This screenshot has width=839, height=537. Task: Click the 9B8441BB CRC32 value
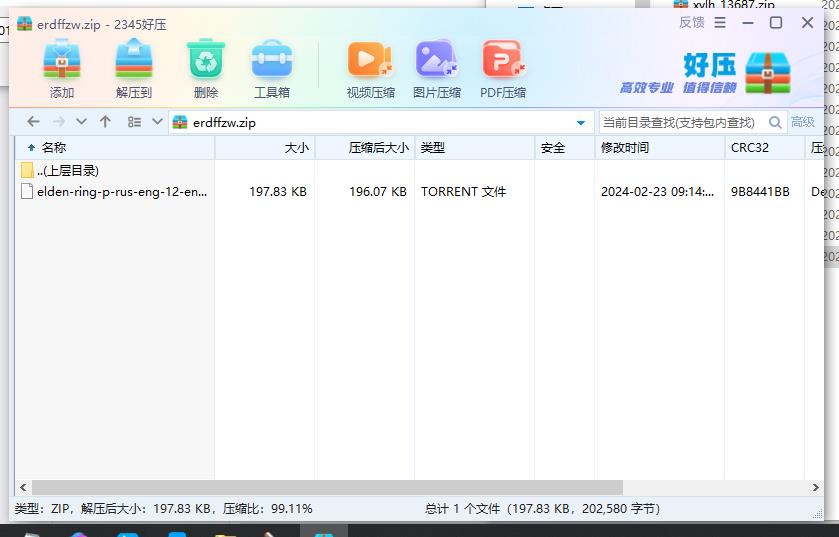[760, 191]
